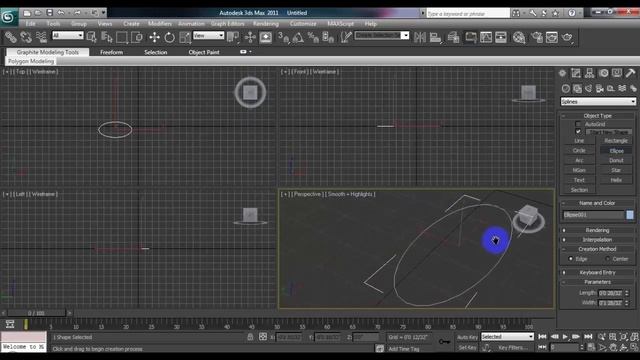Screen dimensions: 640x360
Task: Click the Circle spline button
Action: point(579,151)
